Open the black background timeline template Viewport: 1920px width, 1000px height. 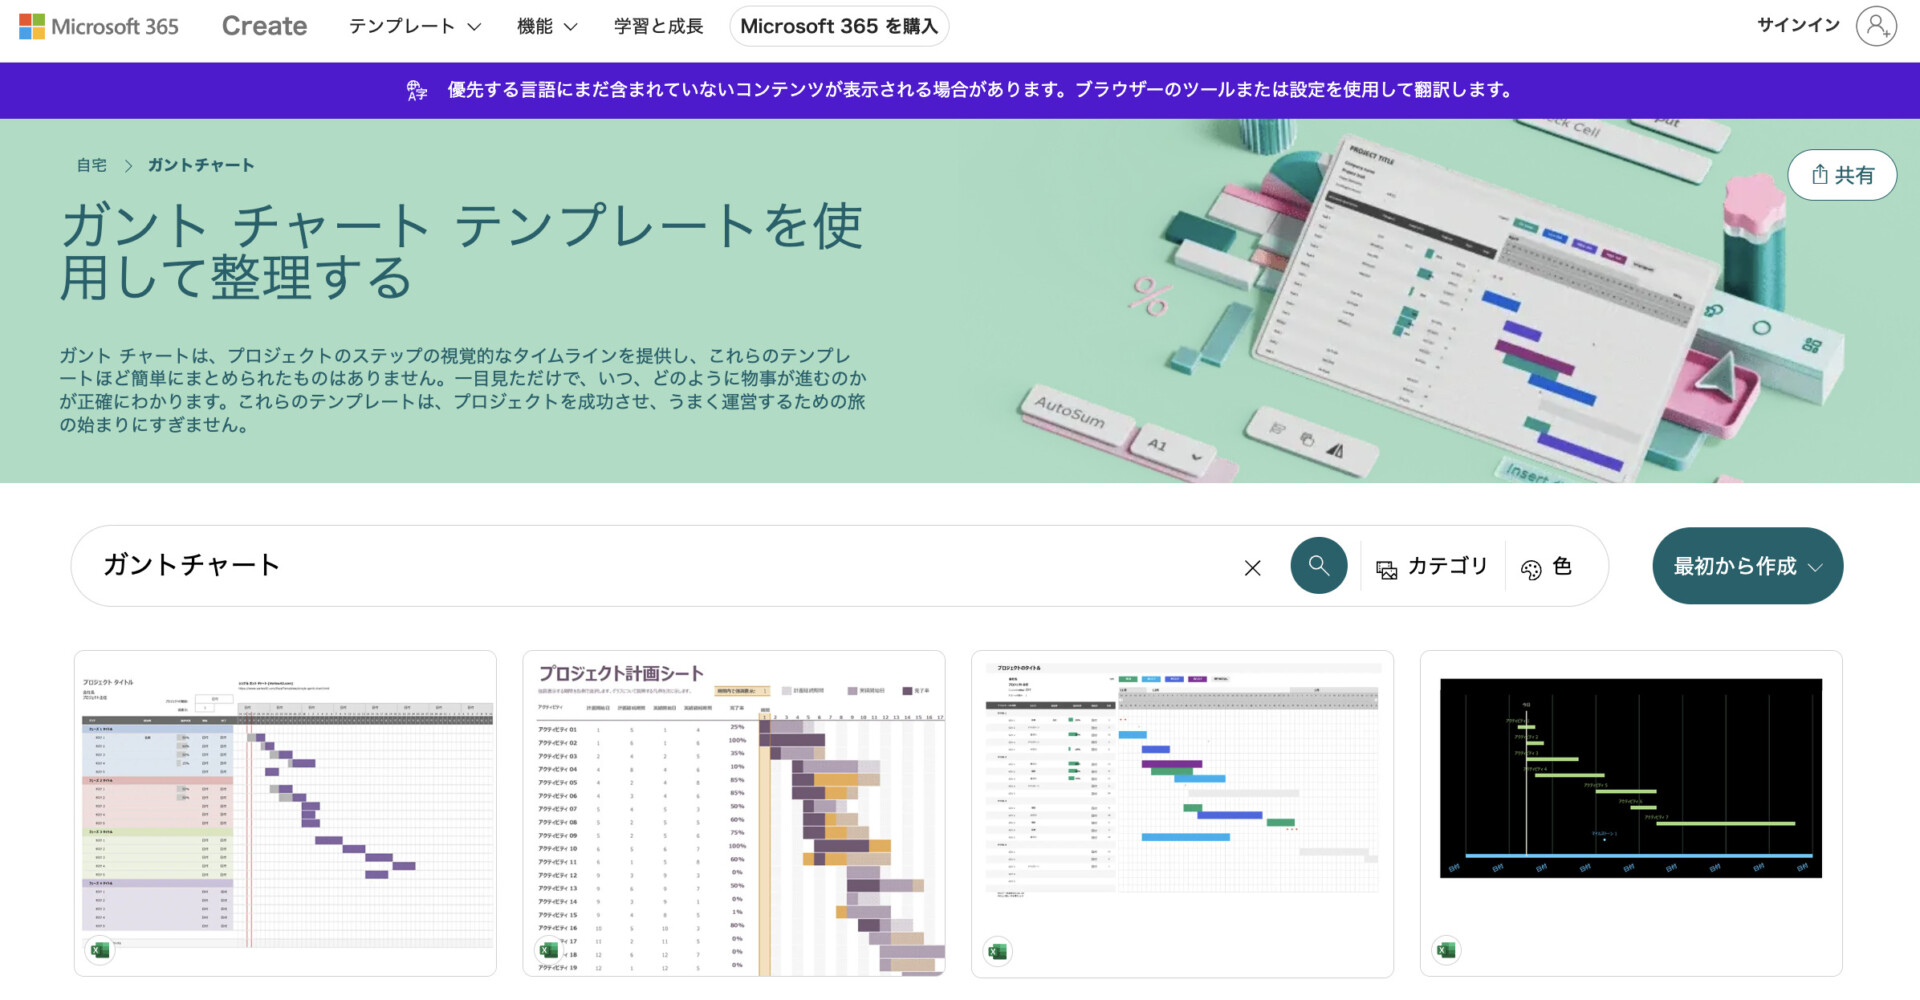pos(1631,813)
